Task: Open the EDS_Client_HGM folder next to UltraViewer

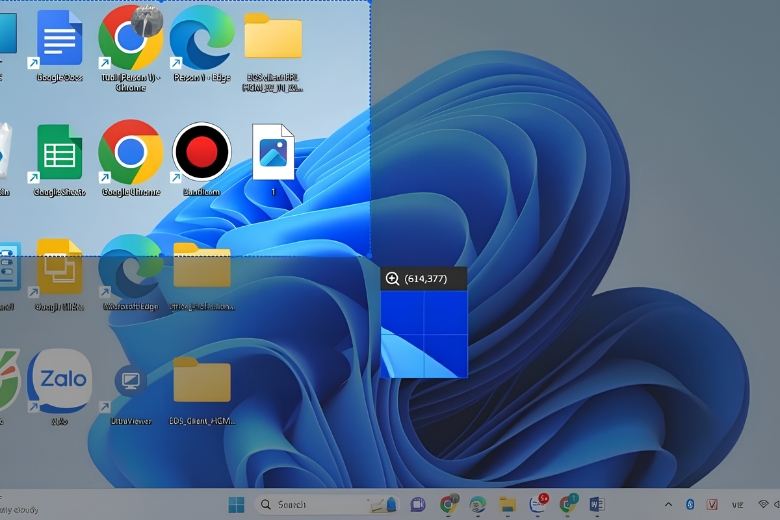Action: pos(202,391)
